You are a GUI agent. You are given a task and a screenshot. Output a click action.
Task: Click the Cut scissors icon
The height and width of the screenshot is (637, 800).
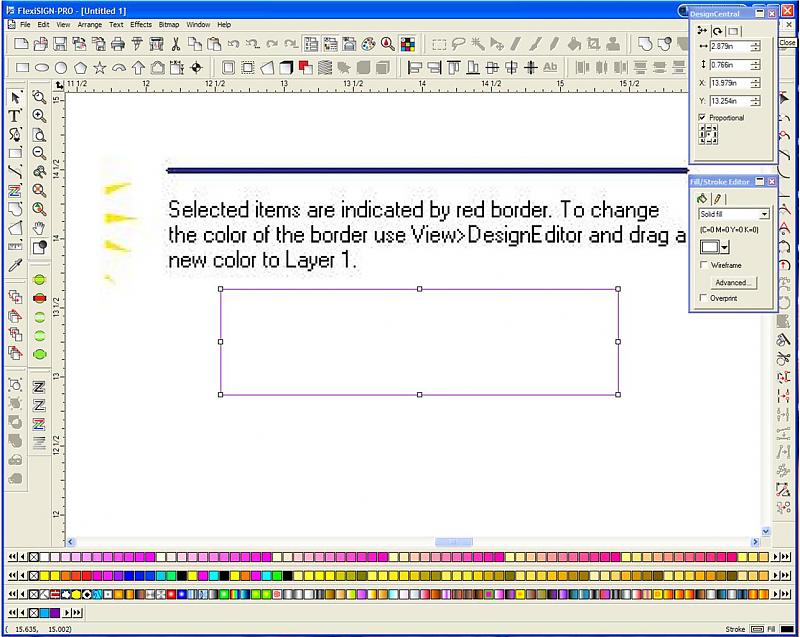tap(176, 44)
